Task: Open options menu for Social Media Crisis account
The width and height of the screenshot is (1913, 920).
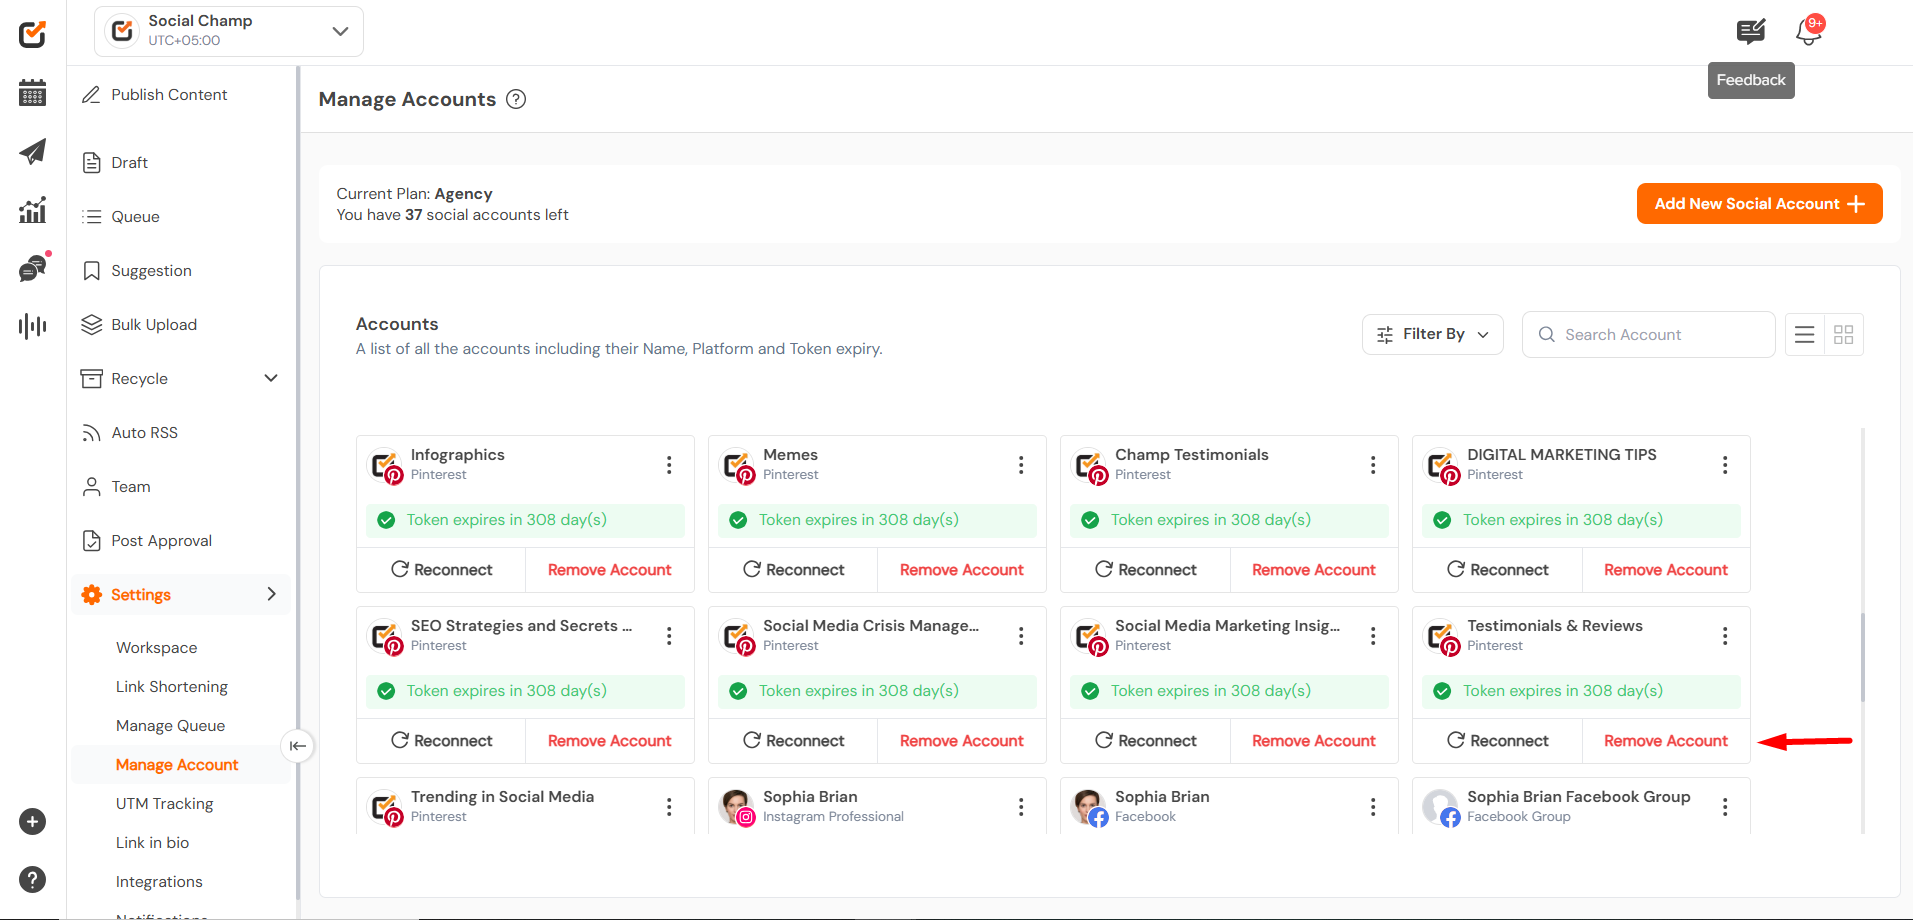Action: [x=1021, y=636]
